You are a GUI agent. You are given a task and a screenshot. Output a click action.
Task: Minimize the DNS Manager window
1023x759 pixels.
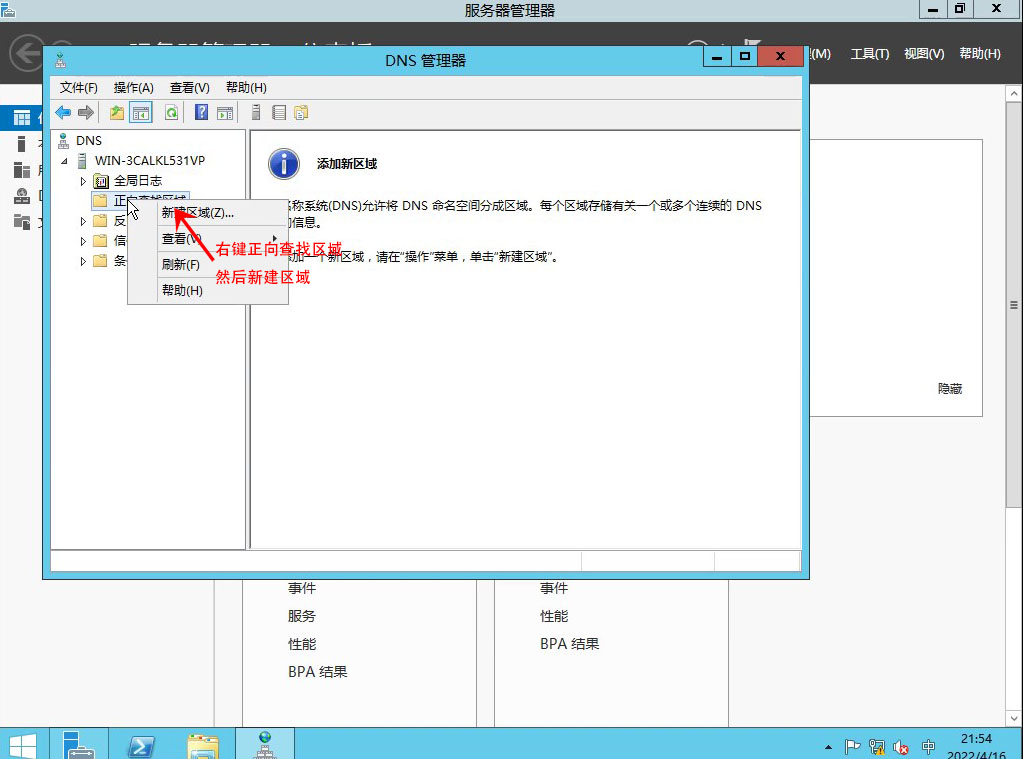(717, 57)
